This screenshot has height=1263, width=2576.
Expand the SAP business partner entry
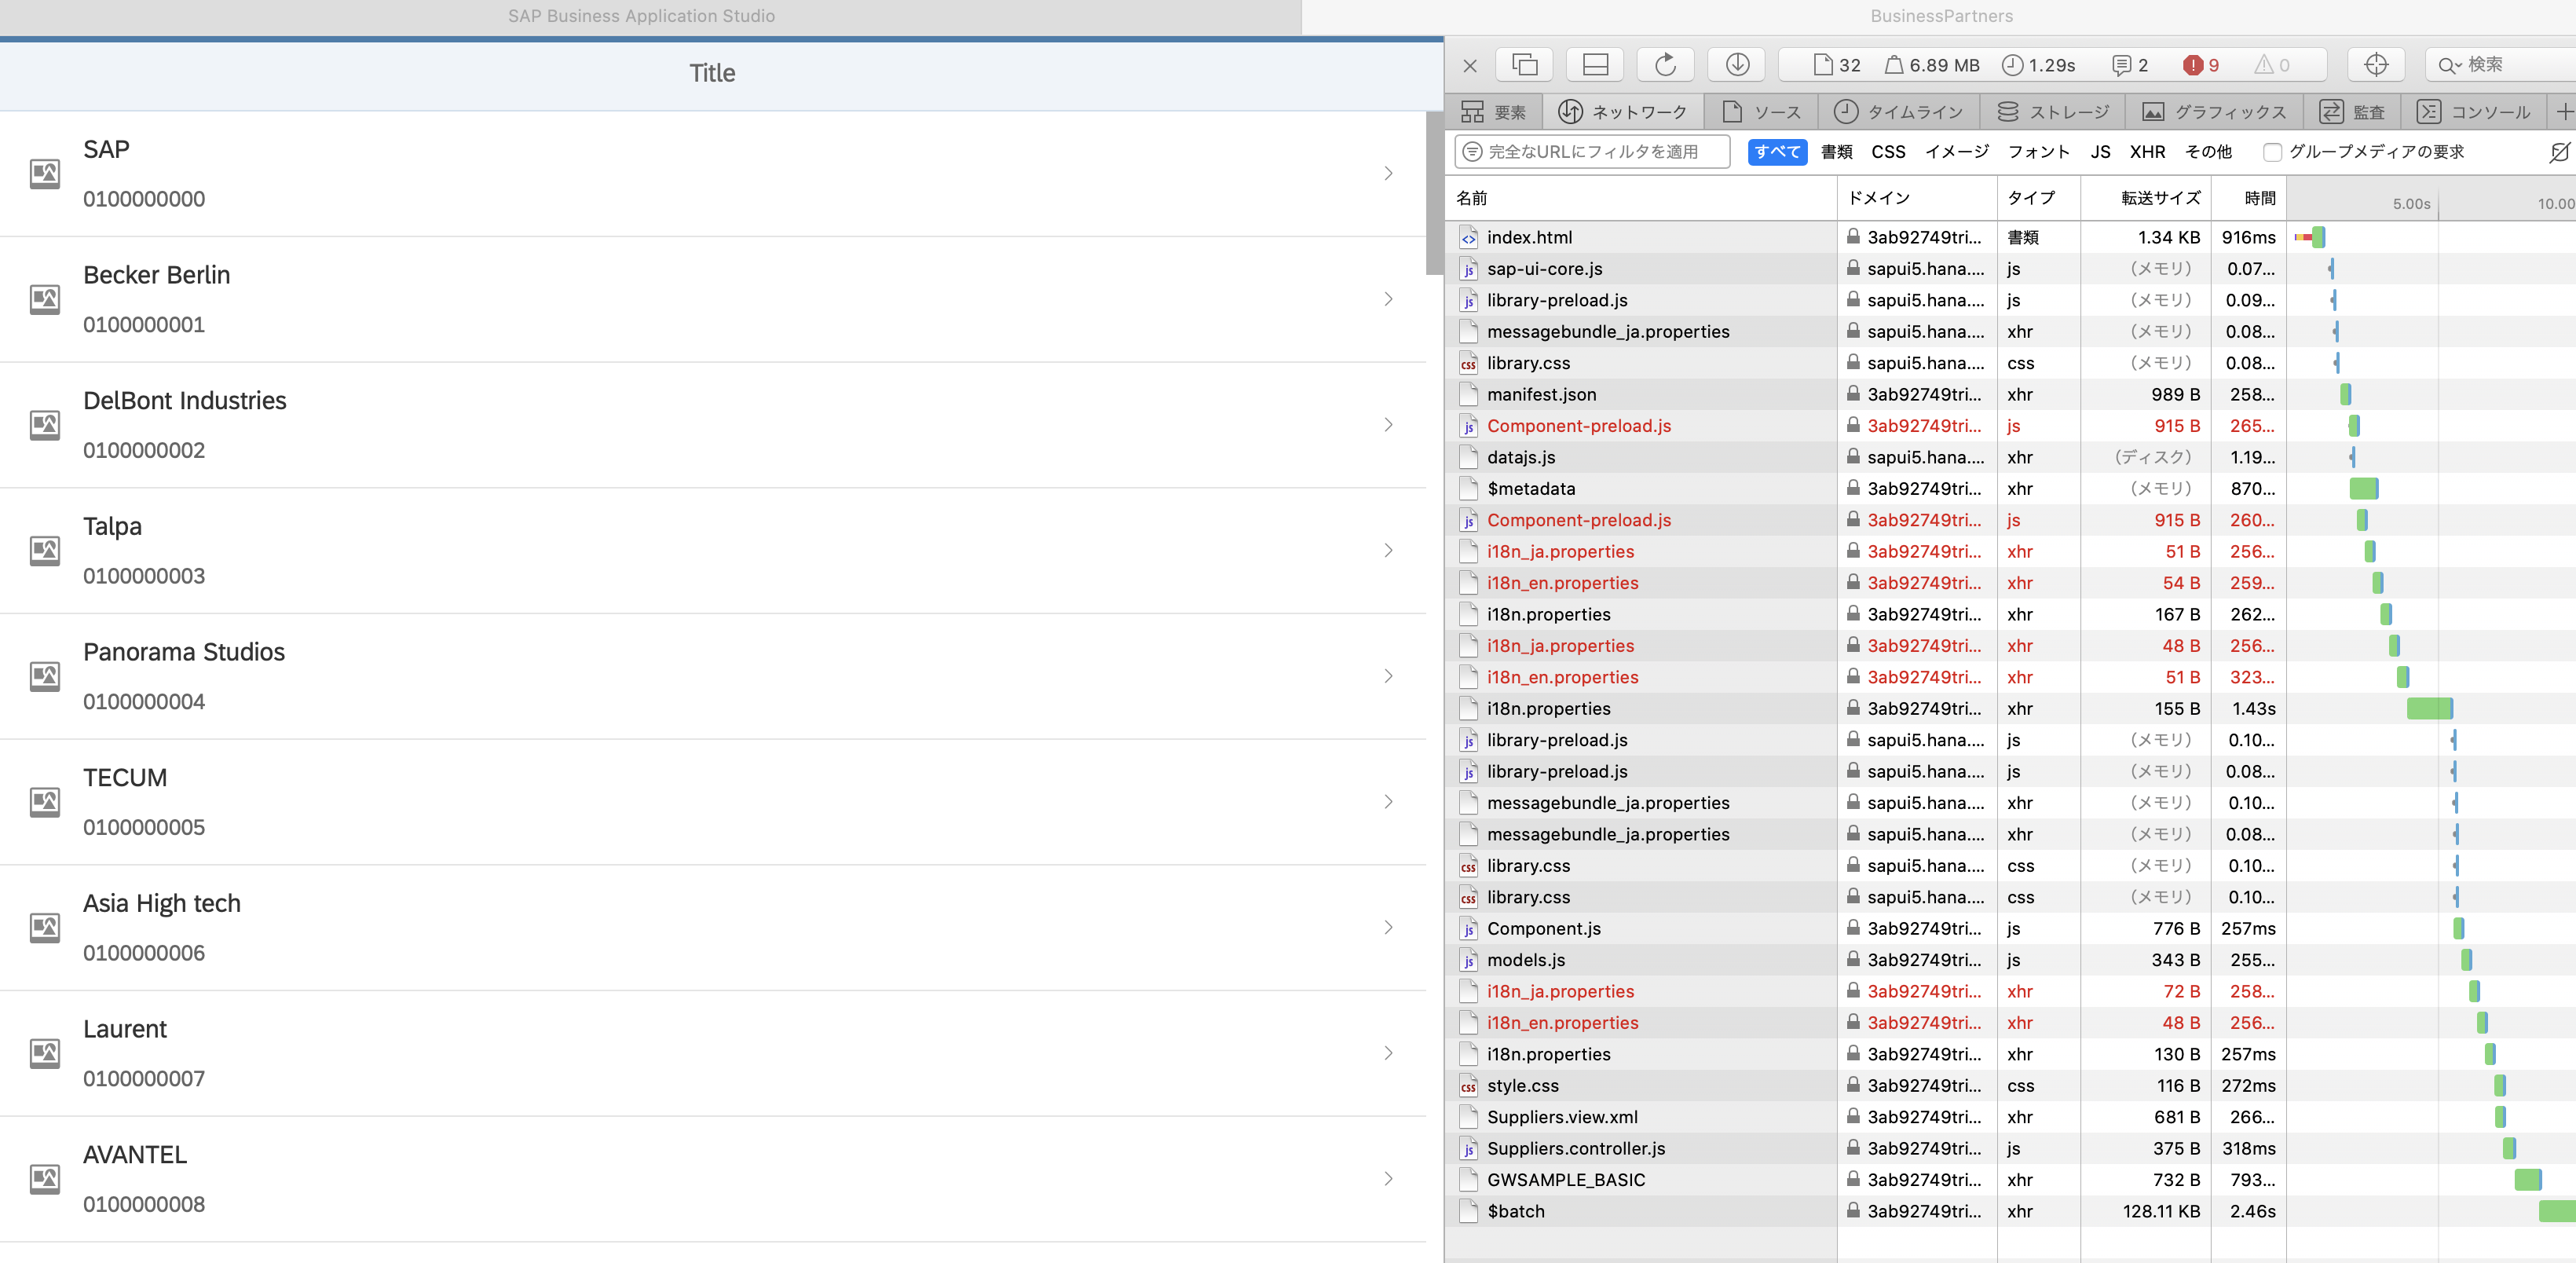pos(1388,173)
